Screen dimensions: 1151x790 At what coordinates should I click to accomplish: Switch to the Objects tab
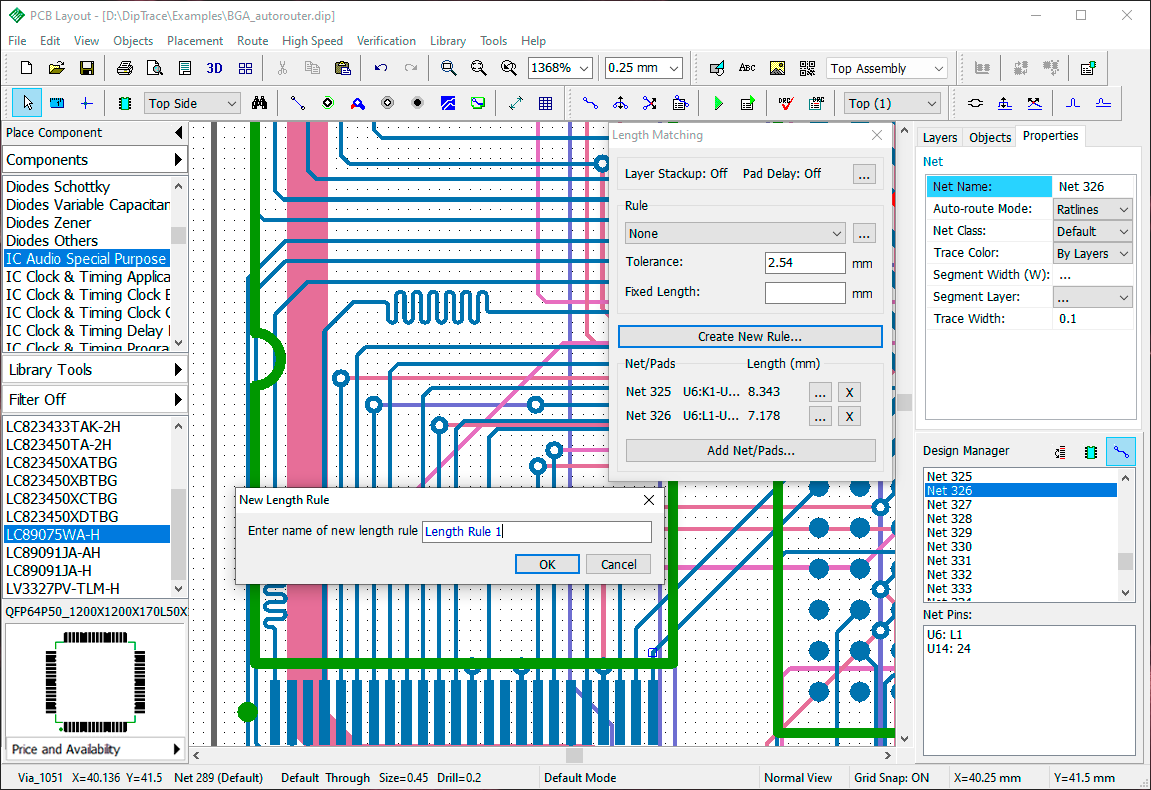(990, 137)
